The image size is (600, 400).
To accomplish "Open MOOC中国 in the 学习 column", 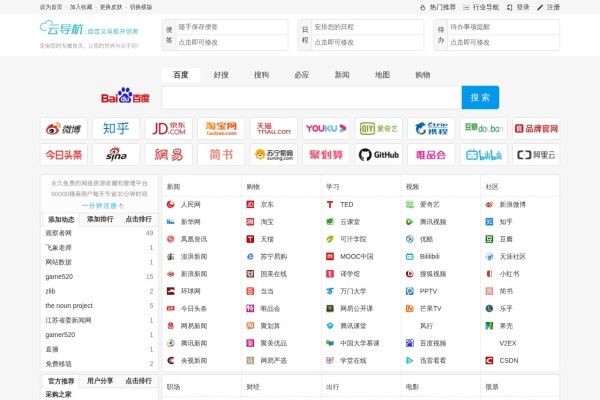I will point(357,256).
